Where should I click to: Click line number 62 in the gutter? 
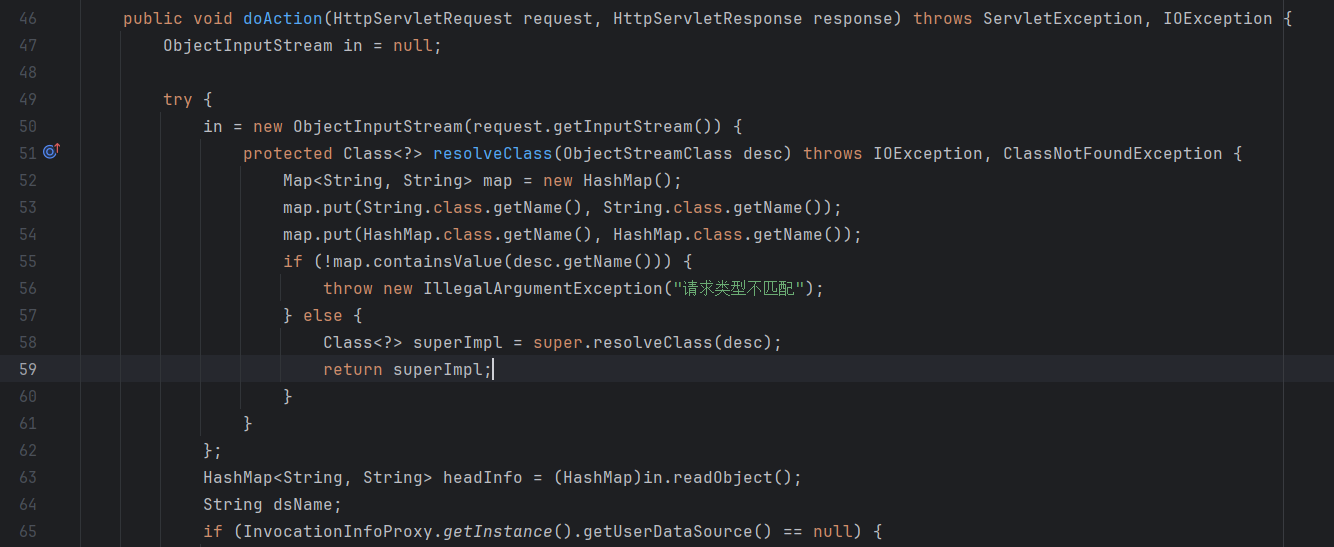click(28, 451)
